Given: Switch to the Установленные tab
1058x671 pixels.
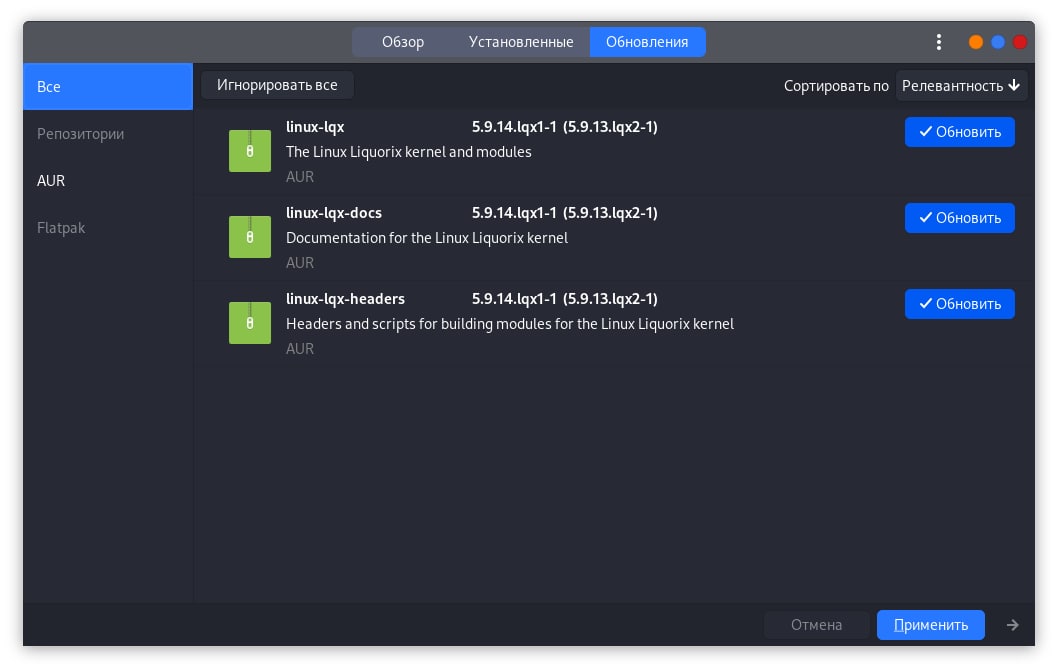Looking at the screenshot, I should pos(521,42).
